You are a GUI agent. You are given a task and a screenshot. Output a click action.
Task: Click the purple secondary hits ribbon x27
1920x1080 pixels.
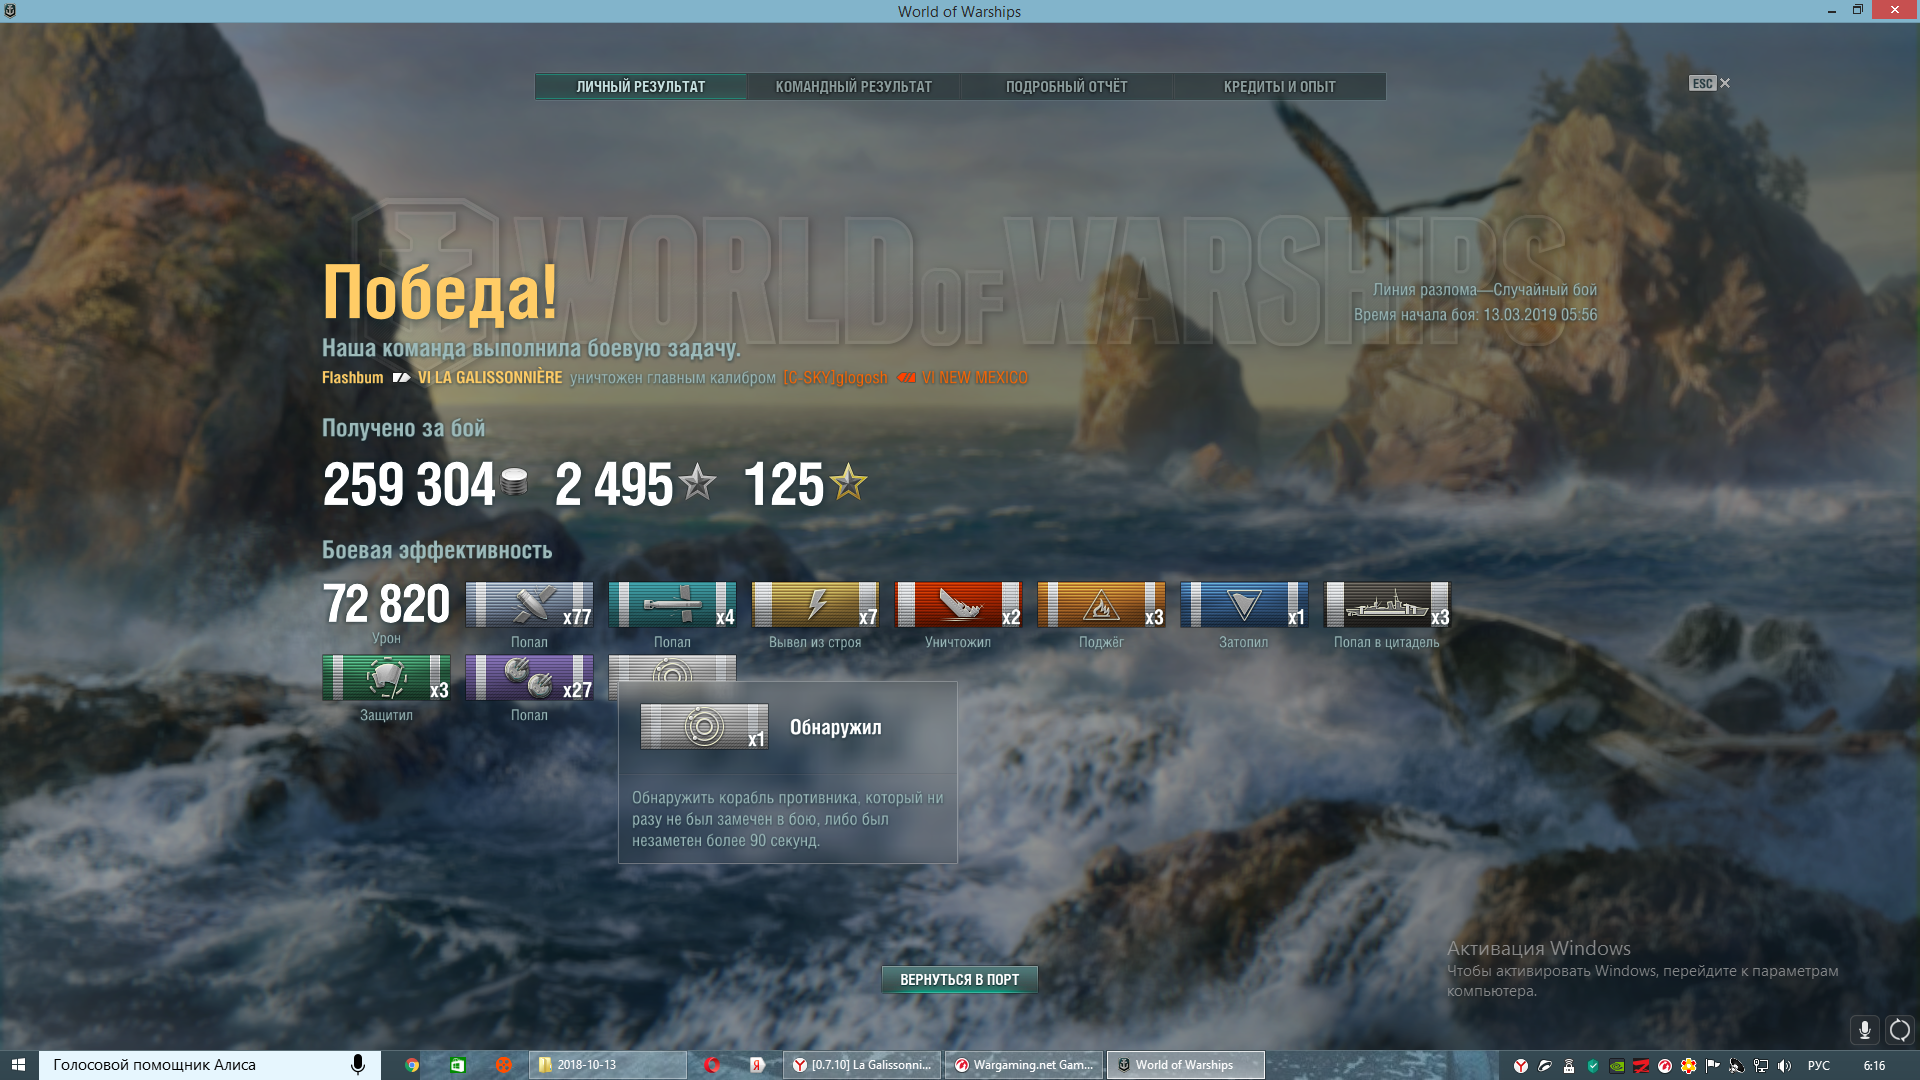click(x=529, y=678)
